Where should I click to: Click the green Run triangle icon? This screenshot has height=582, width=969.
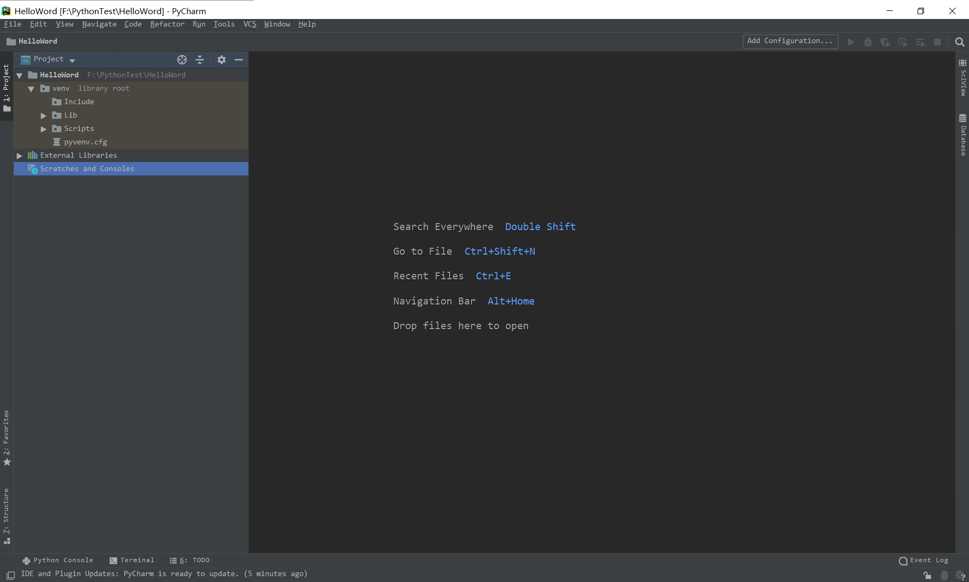tap(850, 41)
